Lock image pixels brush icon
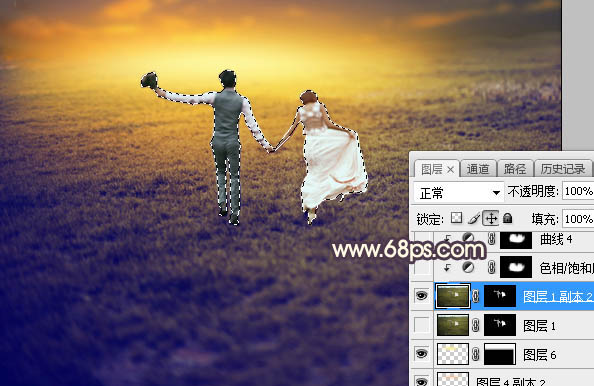This screenshot has width=594, height=386. [x=474, y=218]
